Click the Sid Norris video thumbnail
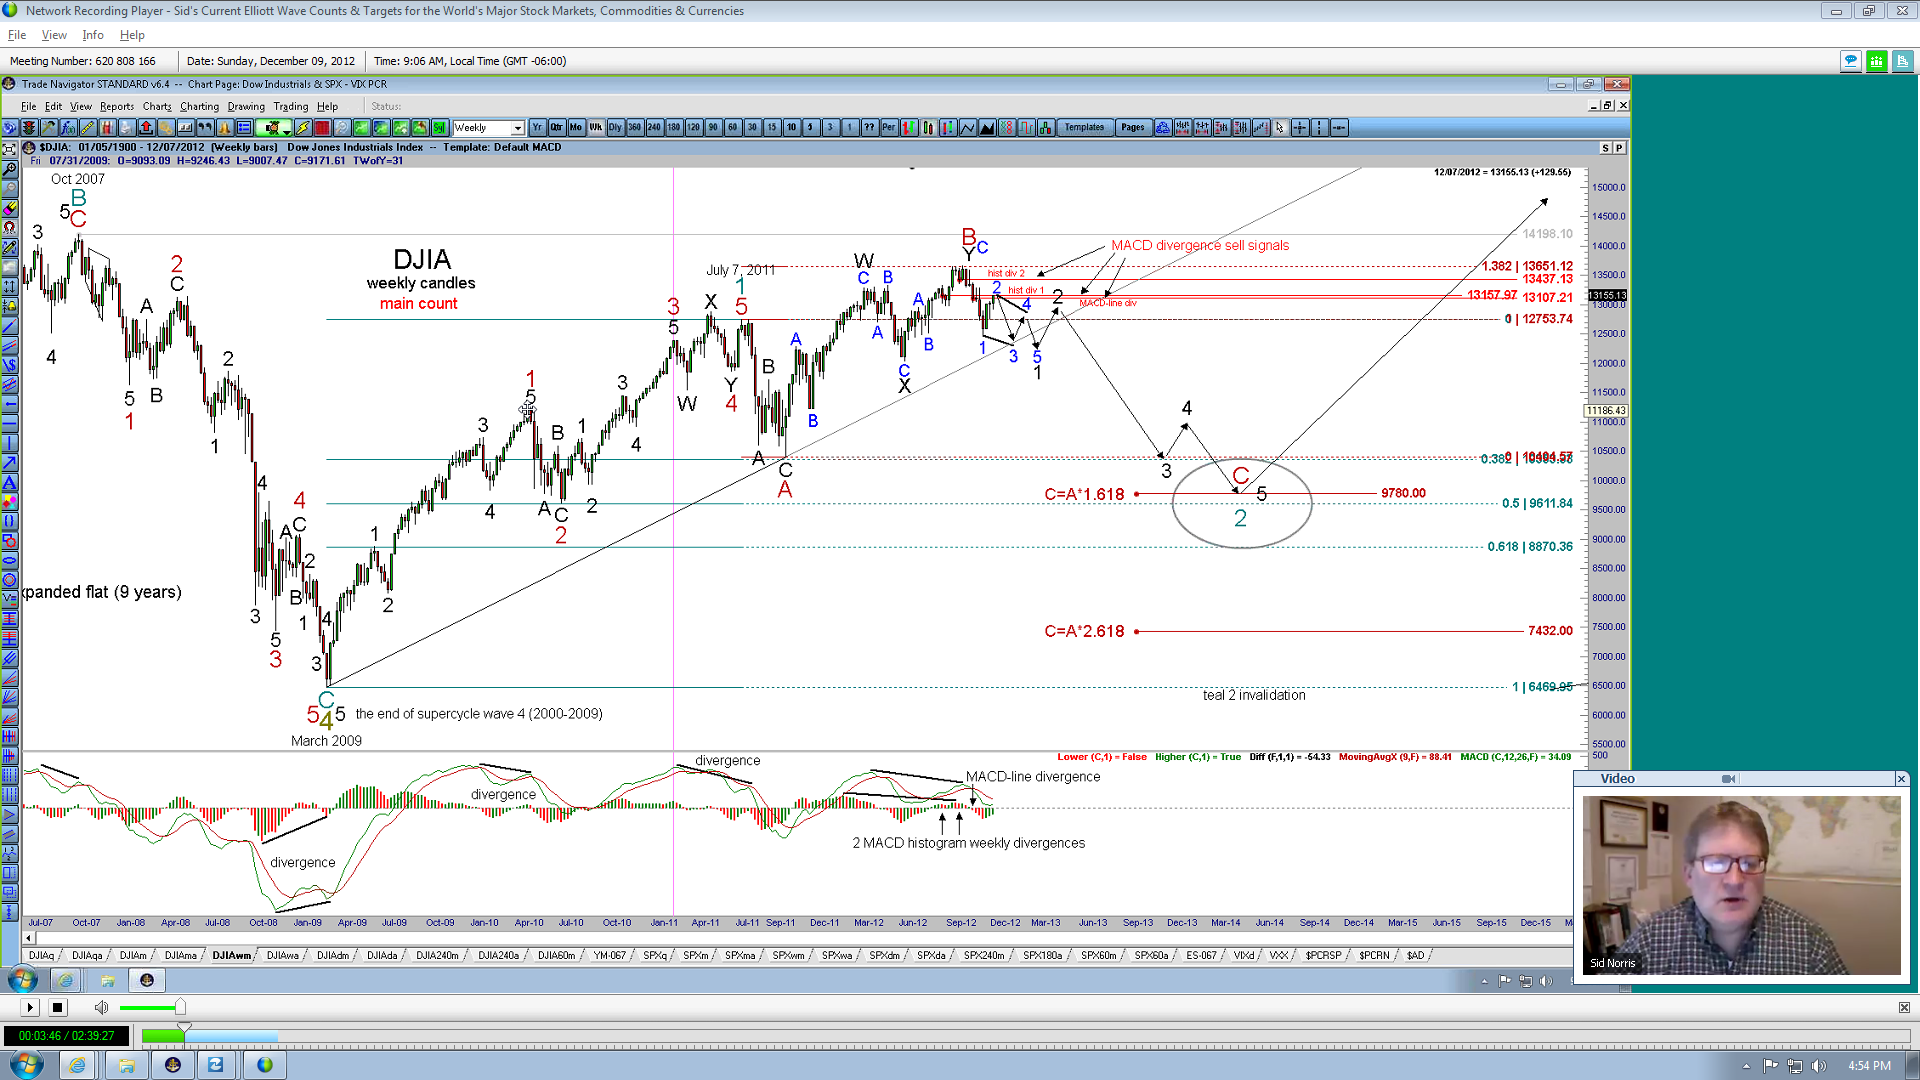 (x=1741, y=885)
